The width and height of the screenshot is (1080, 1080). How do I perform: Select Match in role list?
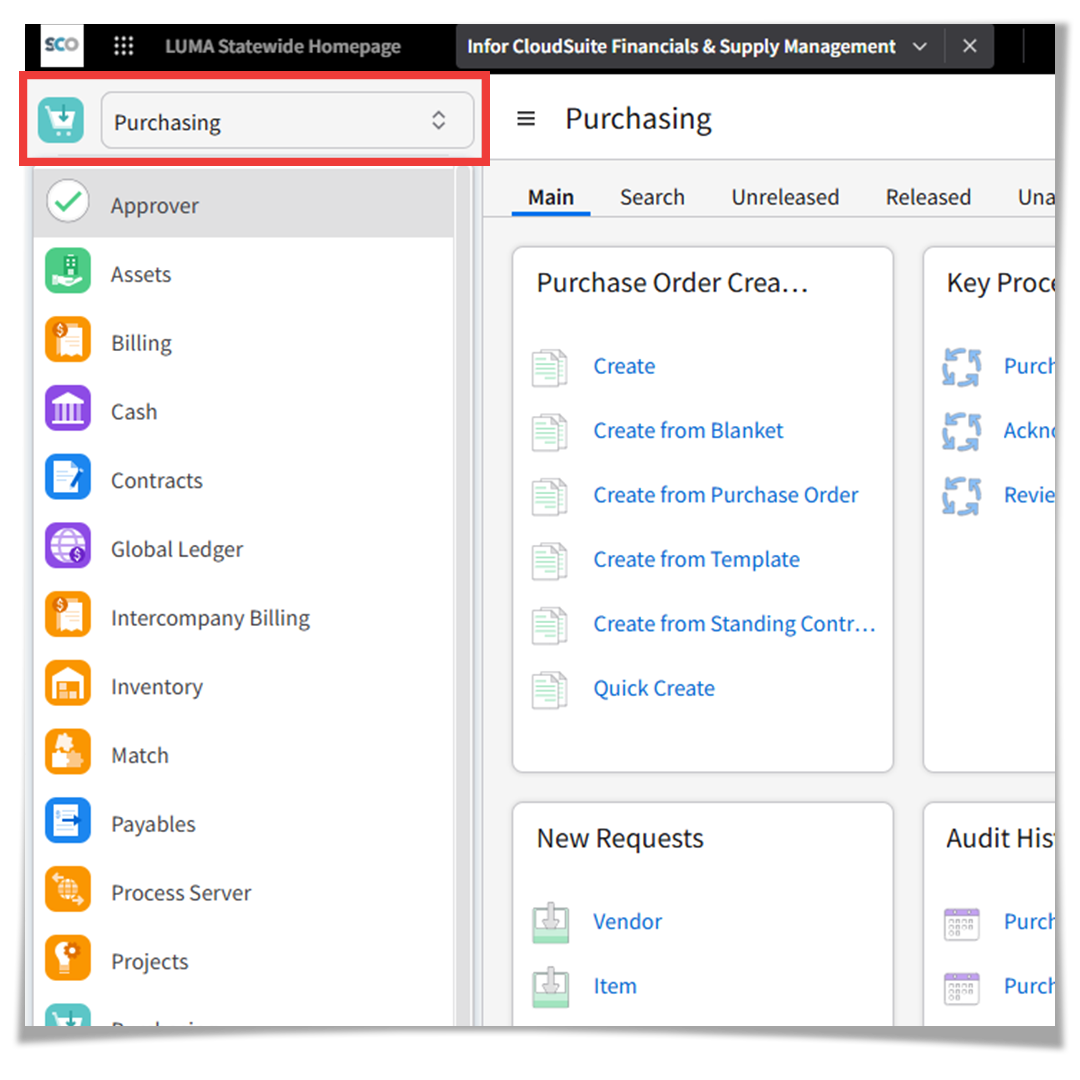pos(243,755)
